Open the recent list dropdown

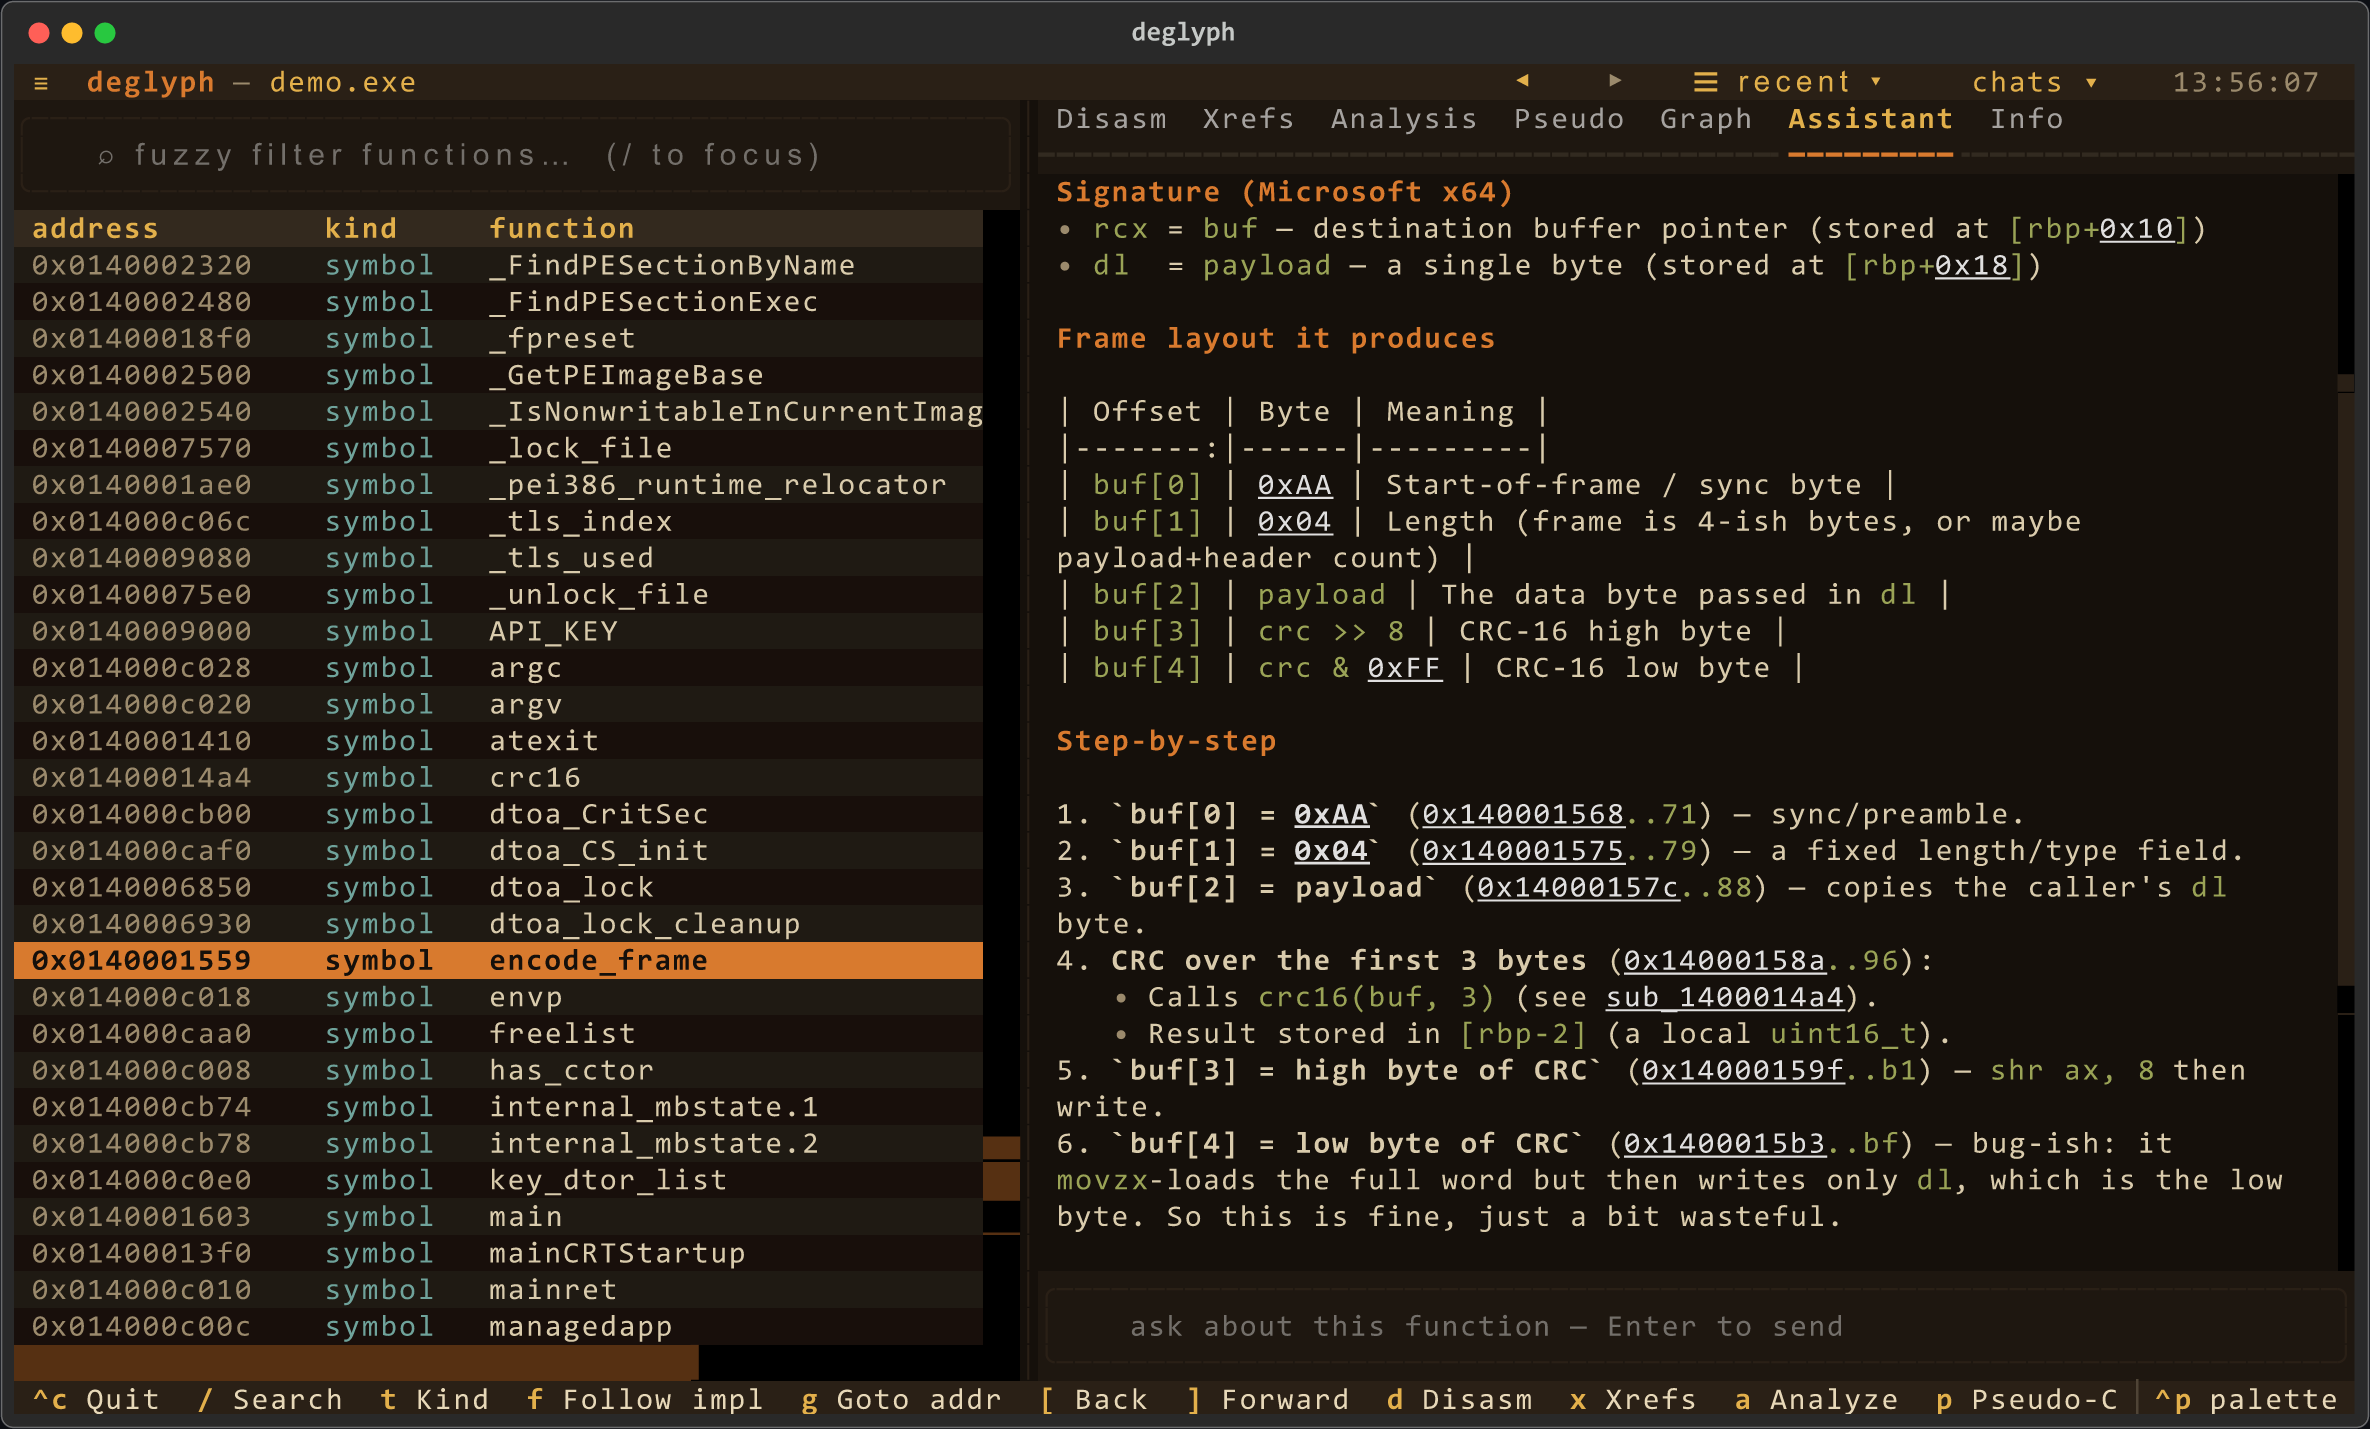pos(1787,82)
